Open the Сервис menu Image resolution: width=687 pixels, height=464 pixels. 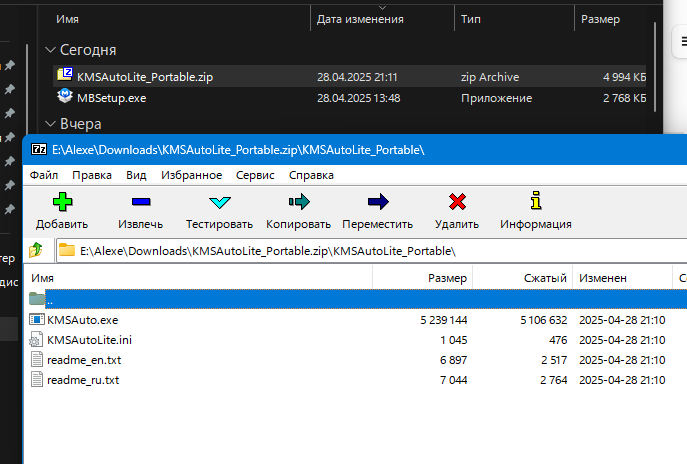tap(255, 174)
